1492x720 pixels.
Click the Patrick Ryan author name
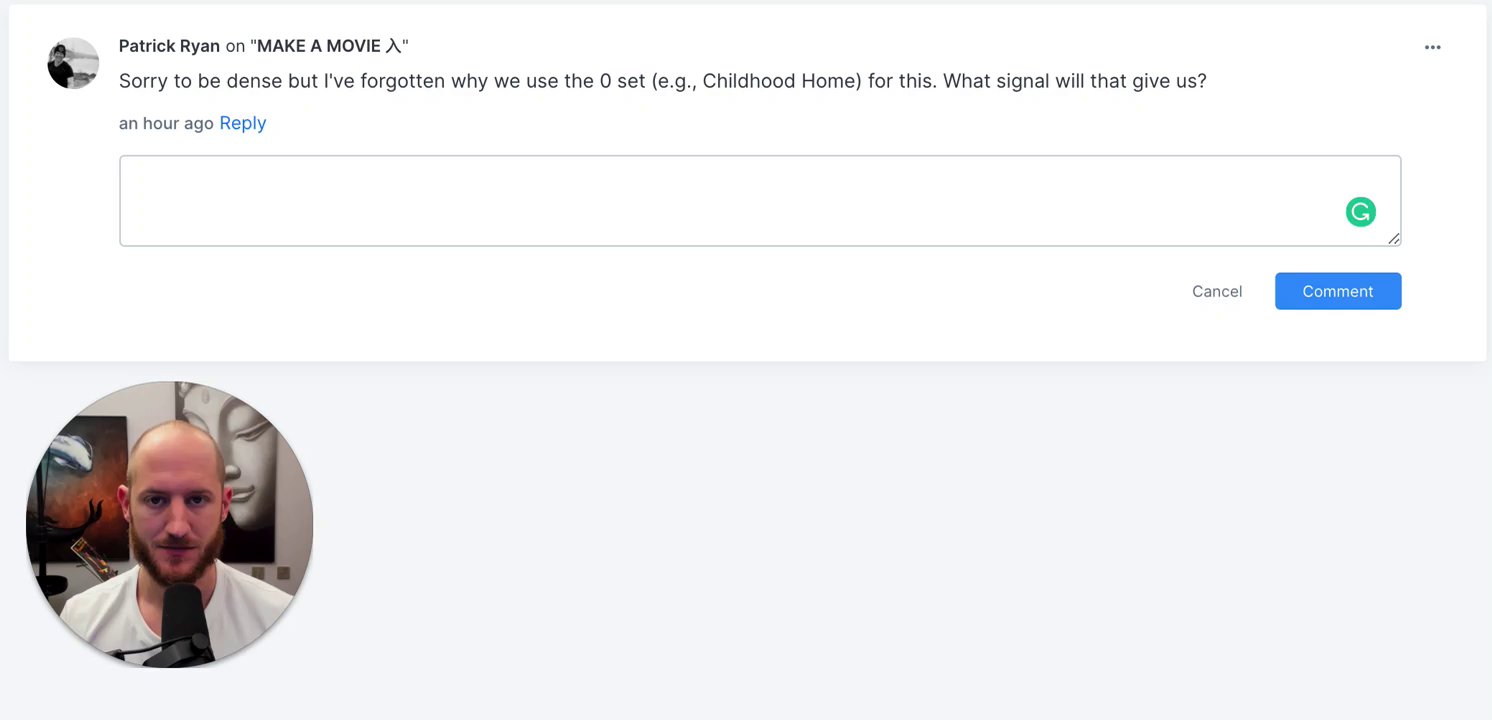tap(169, 46)
